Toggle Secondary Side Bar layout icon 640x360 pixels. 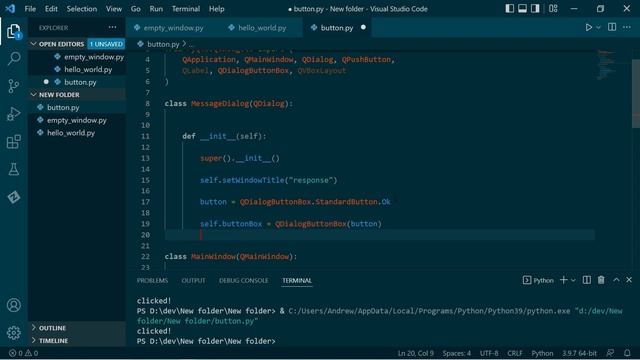[535, 9]
